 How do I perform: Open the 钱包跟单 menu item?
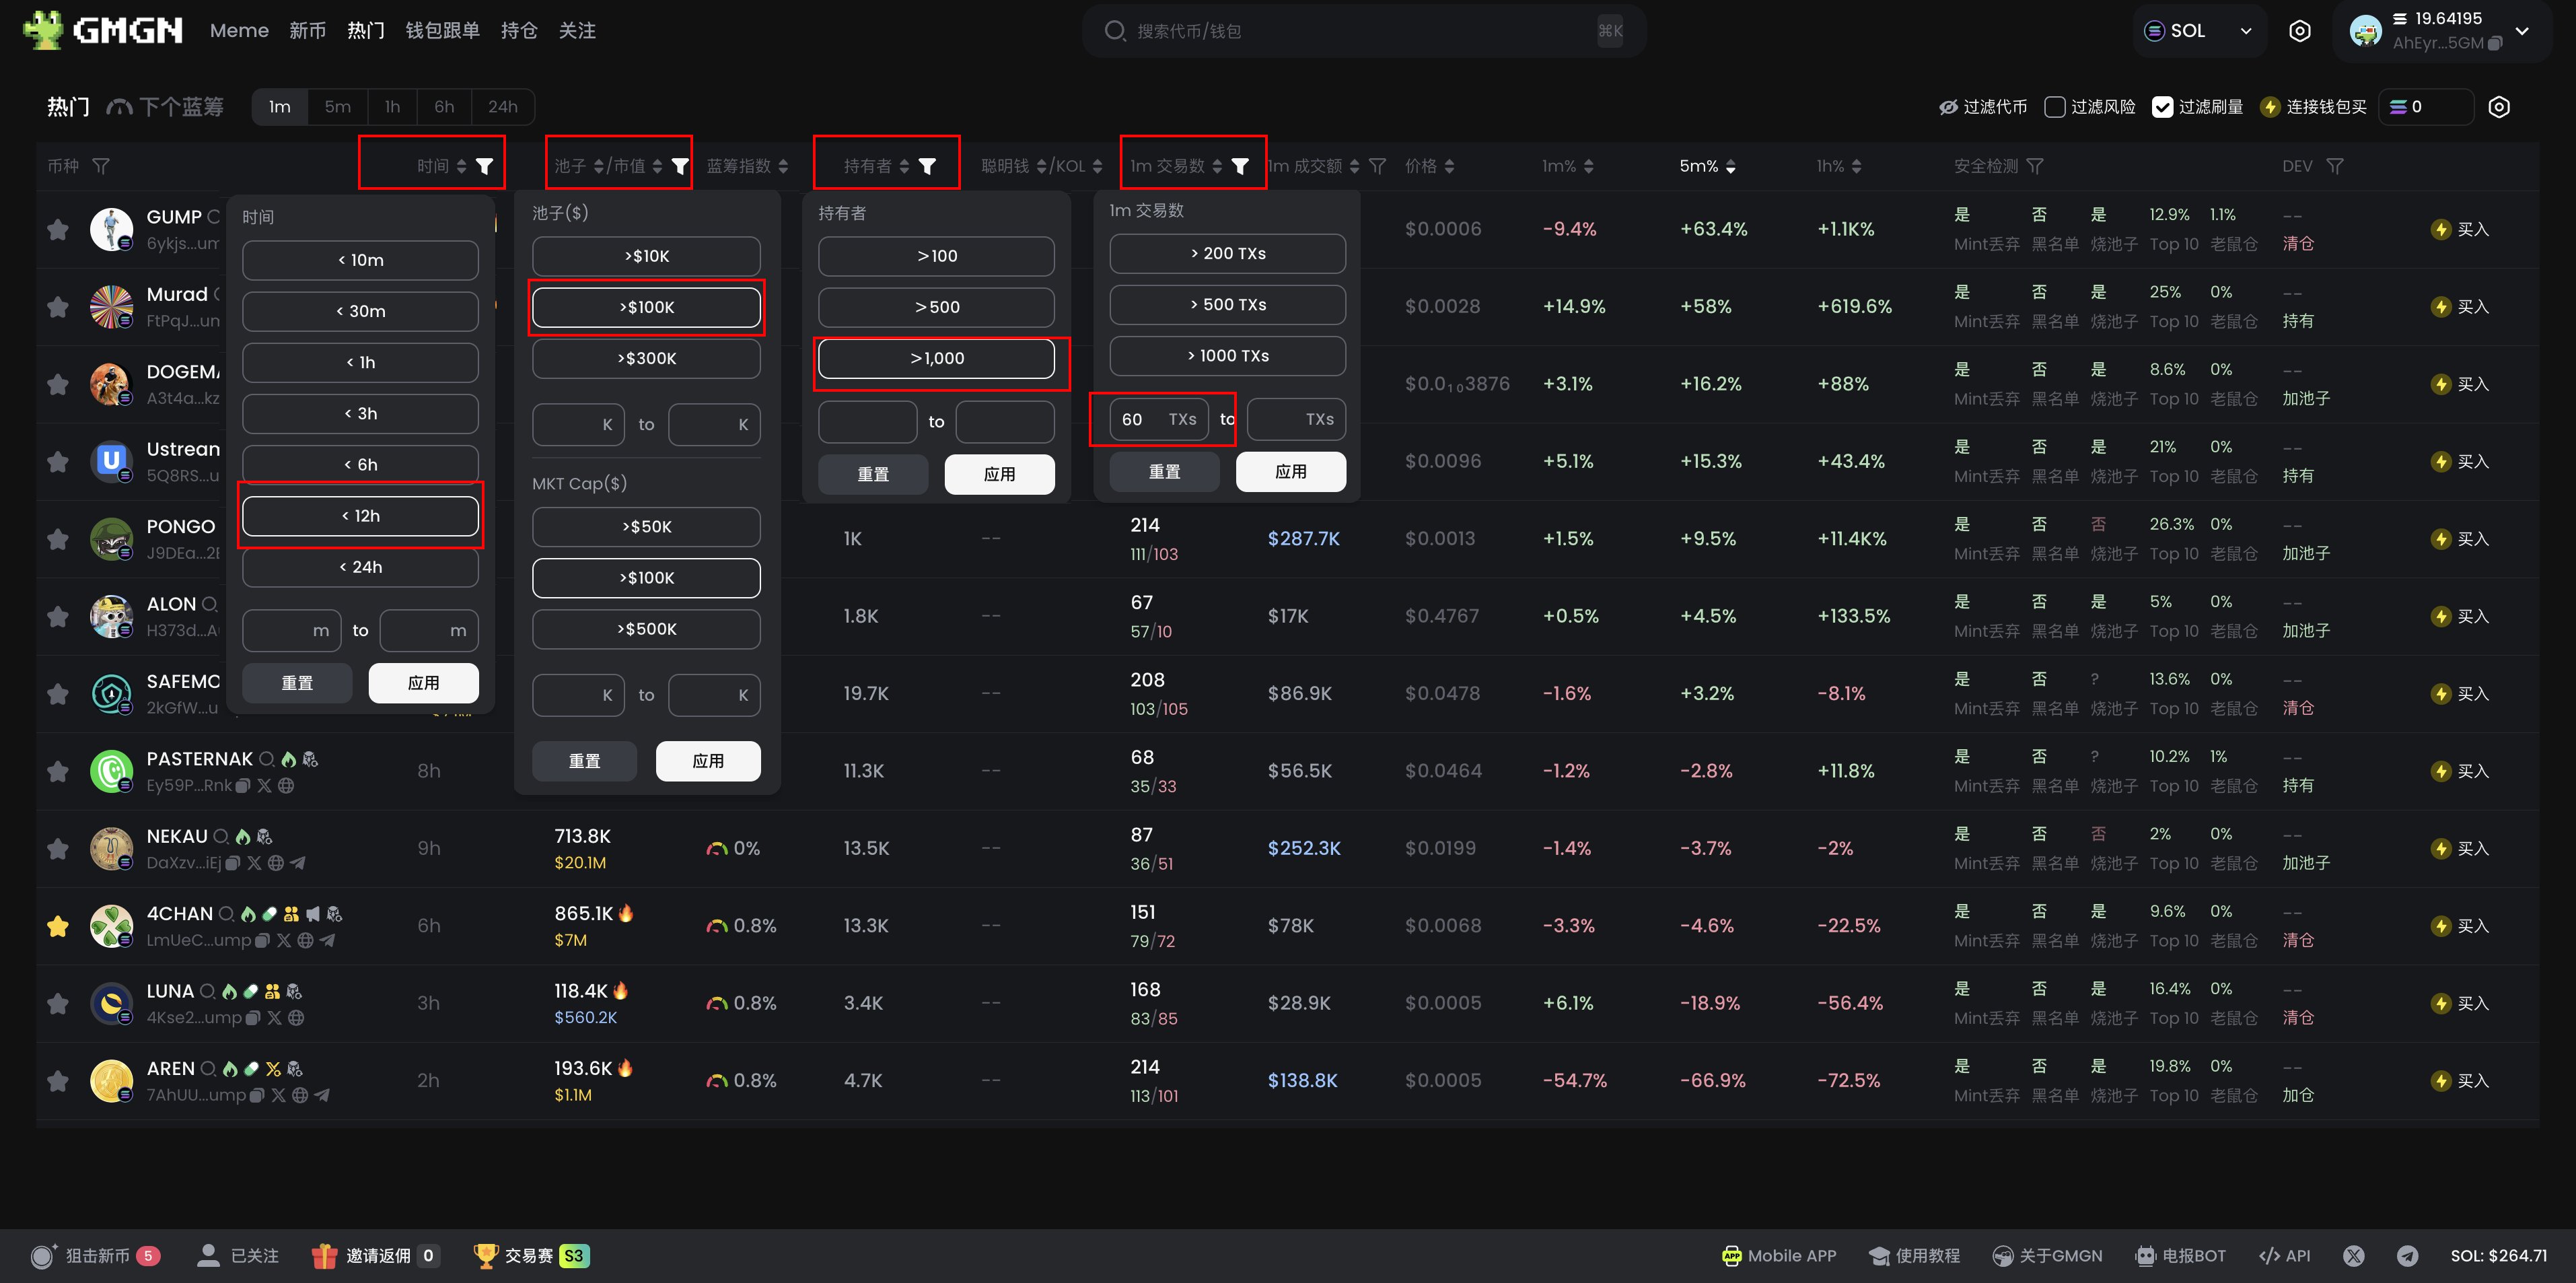(442, 31)
